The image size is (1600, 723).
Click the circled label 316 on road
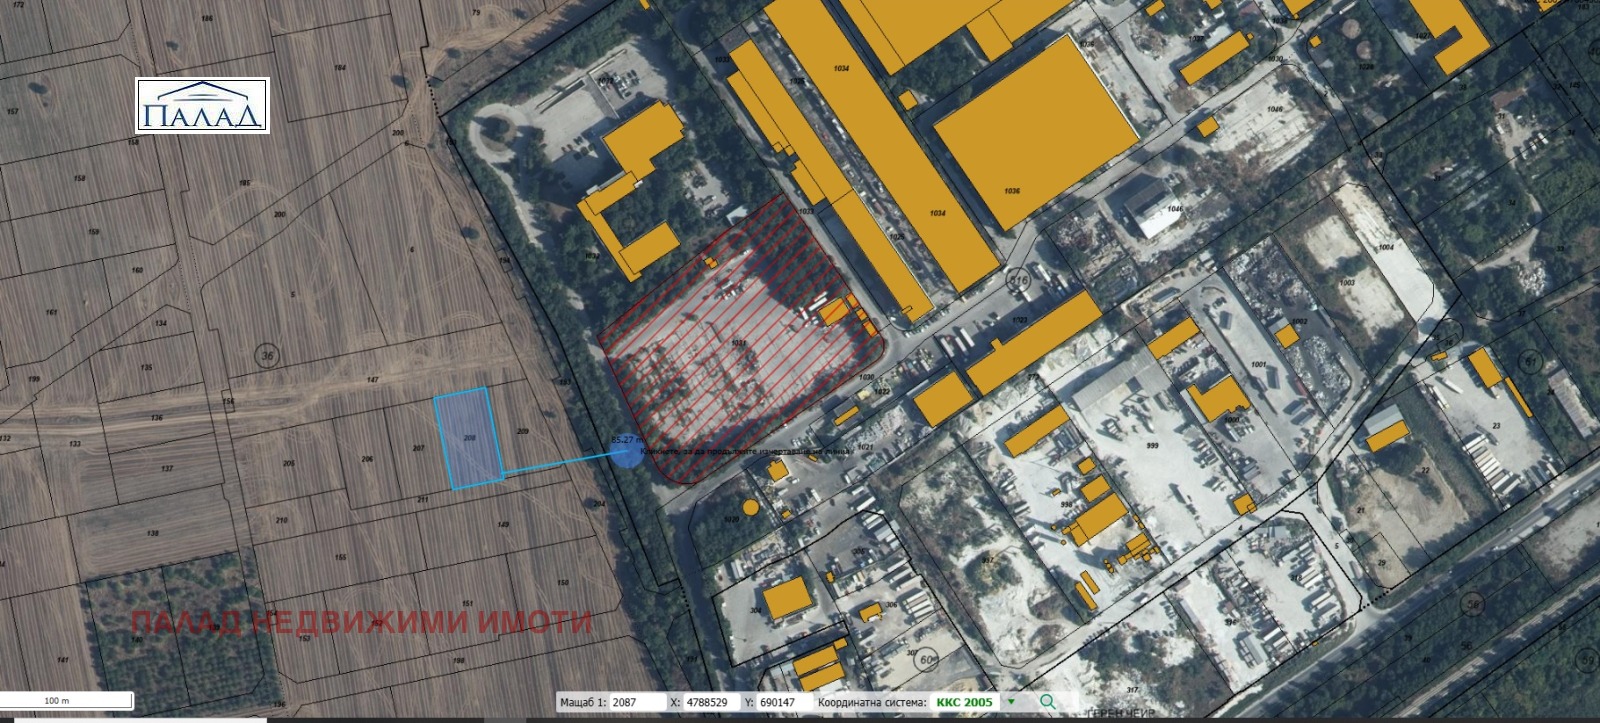(1019, 281)
